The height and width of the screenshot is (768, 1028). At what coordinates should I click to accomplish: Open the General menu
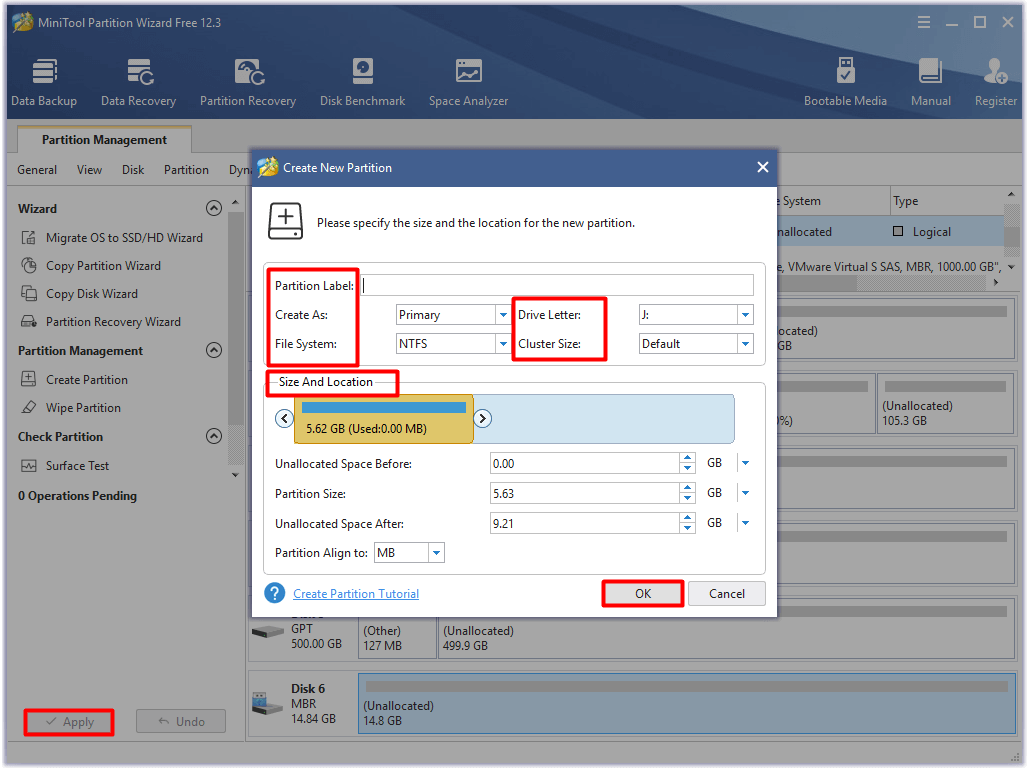pos(37,170)
